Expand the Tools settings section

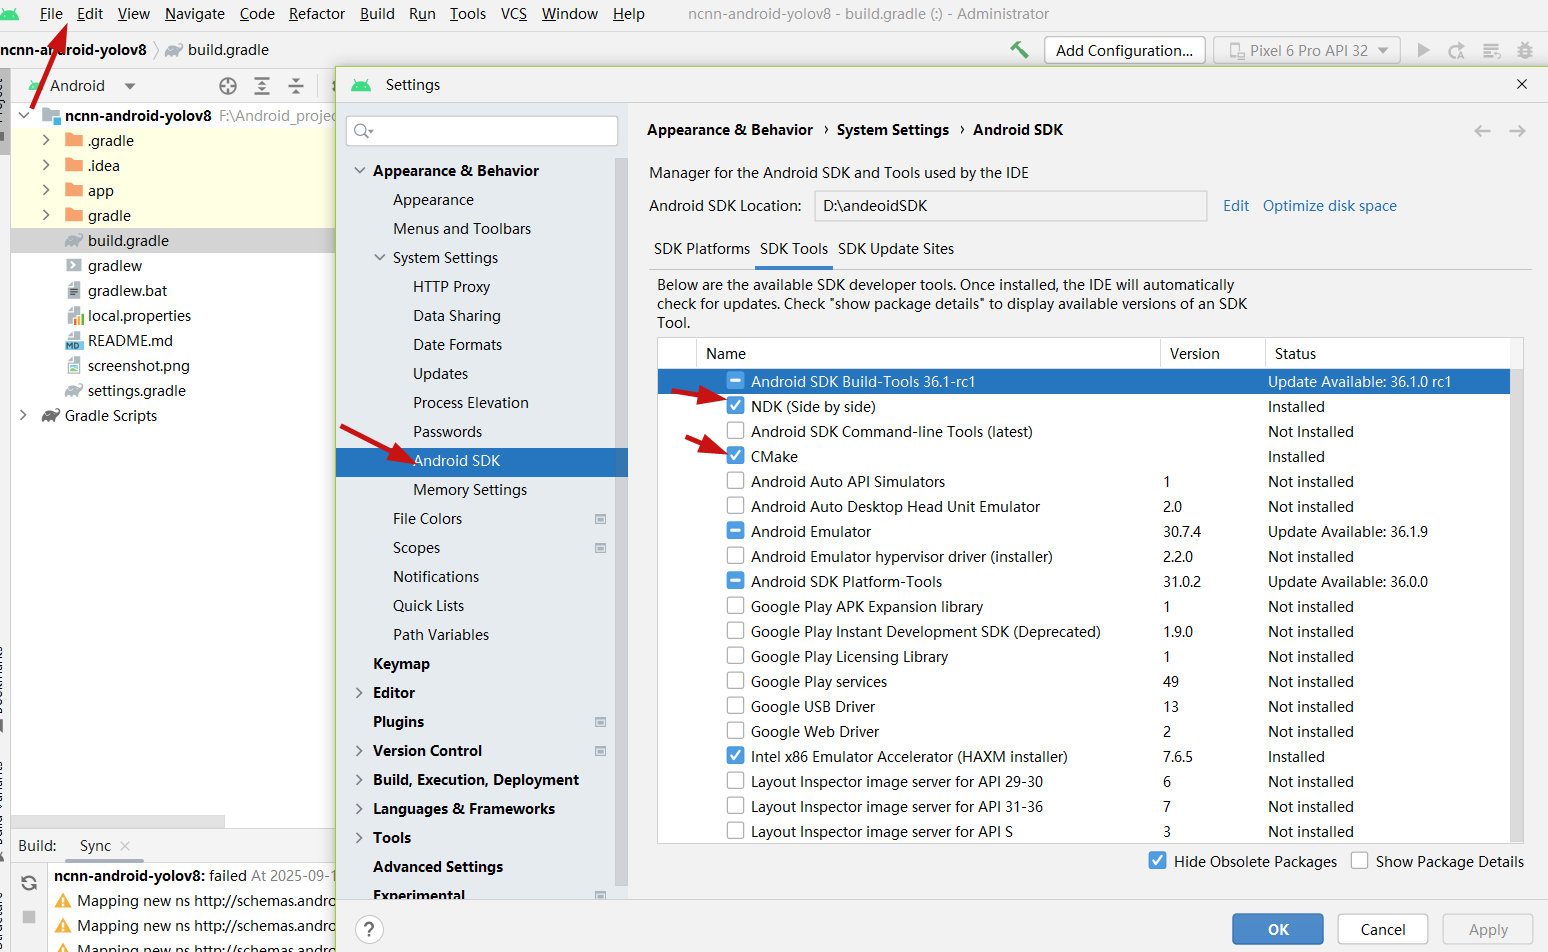pyautogui.click(x=359, y=838)
